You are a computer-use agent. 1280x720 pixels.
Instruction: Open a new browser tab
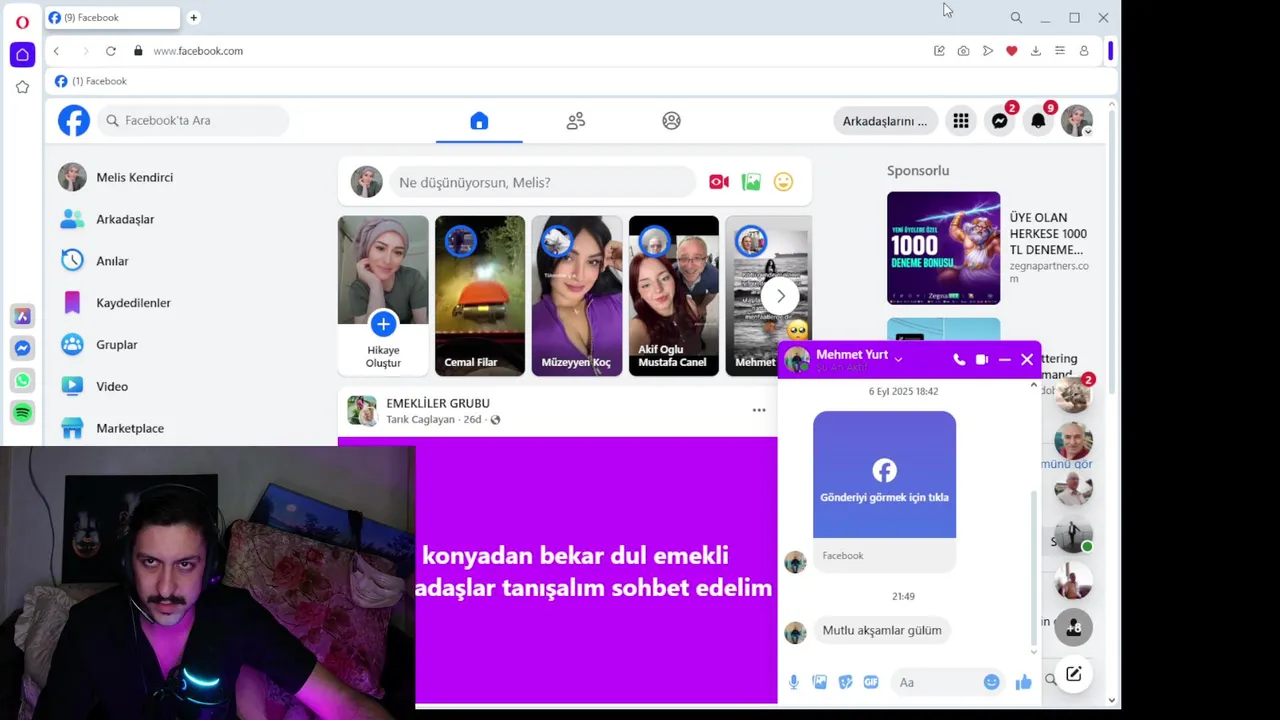pos(193,17)
